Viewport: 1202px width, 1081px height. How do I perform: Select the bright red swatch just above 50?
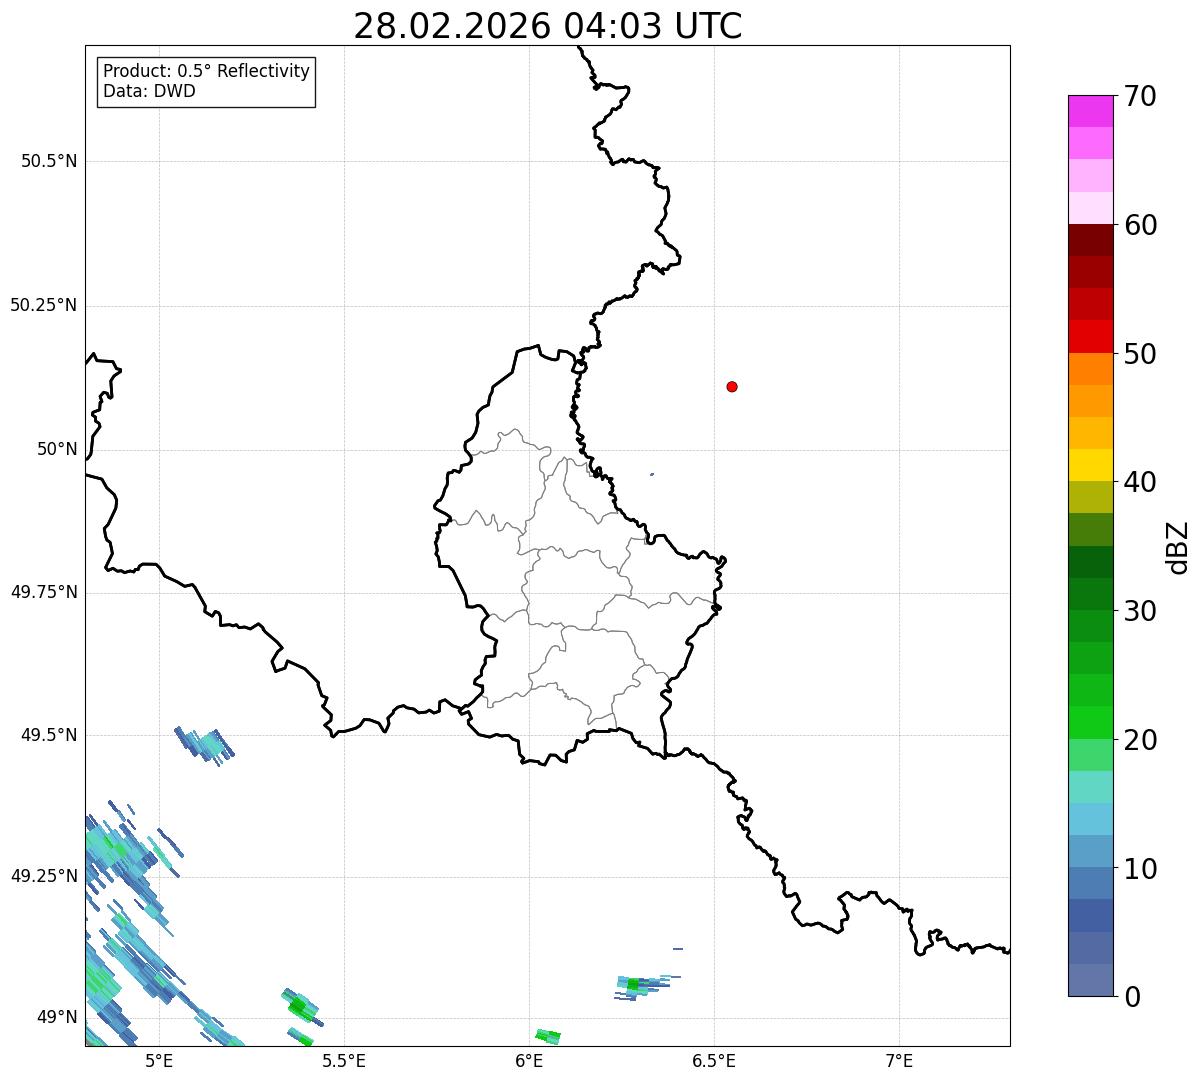pos(1090,337)
